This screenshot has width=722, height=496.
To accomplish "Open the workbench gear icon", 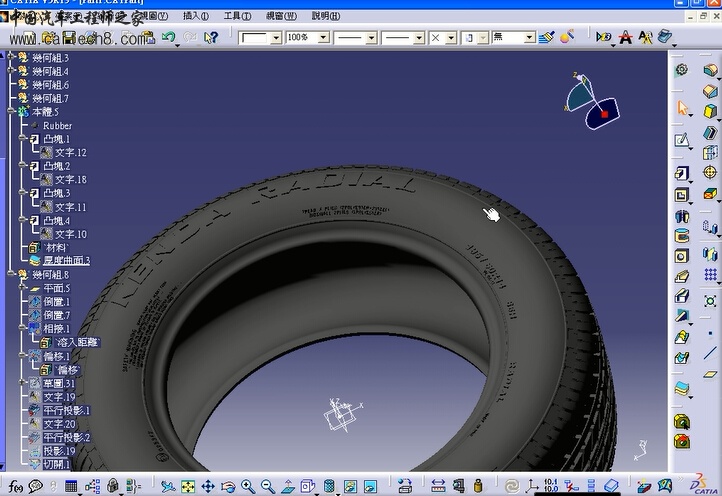I will pos(682,70).
